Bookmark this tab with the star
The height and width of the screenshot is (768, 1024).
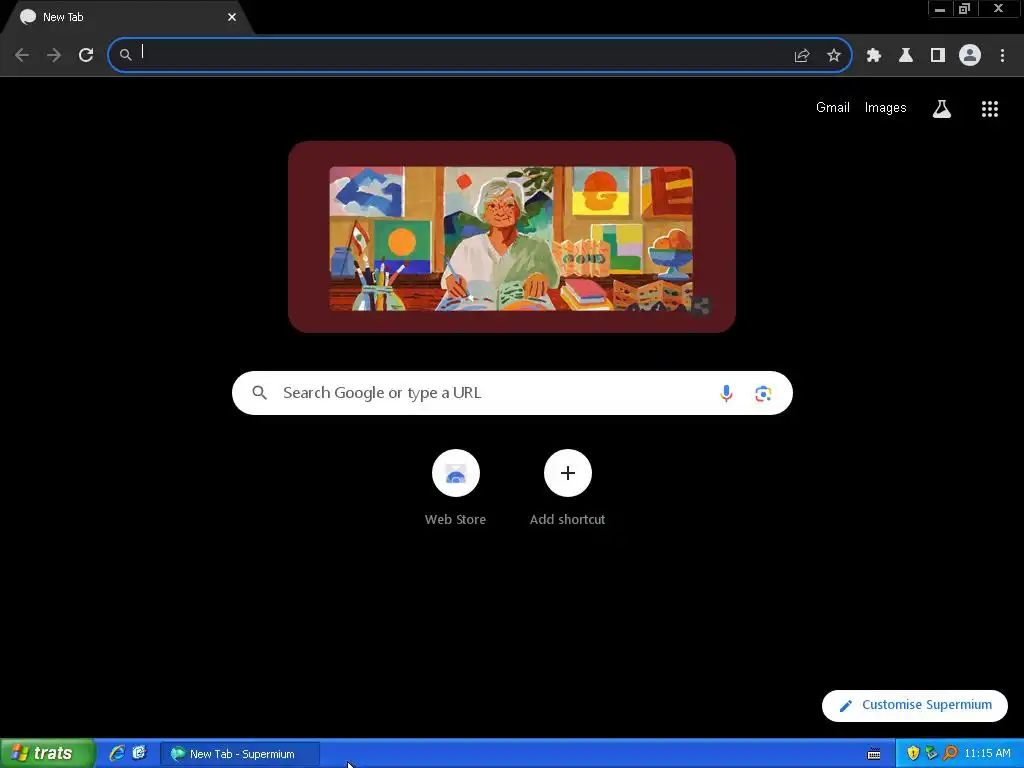click(x=834, y=56)
